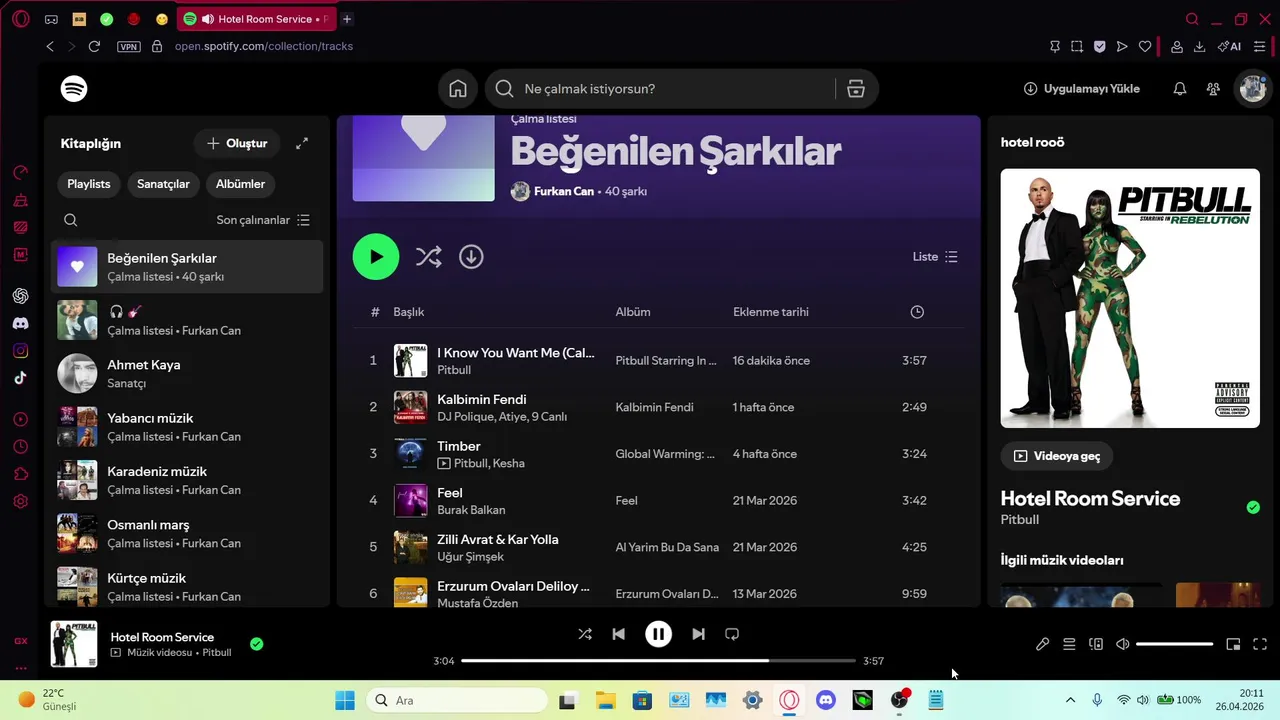Search in library magnifier icon
Viewport: 1280px width, 720px height.
click(70, 220)
